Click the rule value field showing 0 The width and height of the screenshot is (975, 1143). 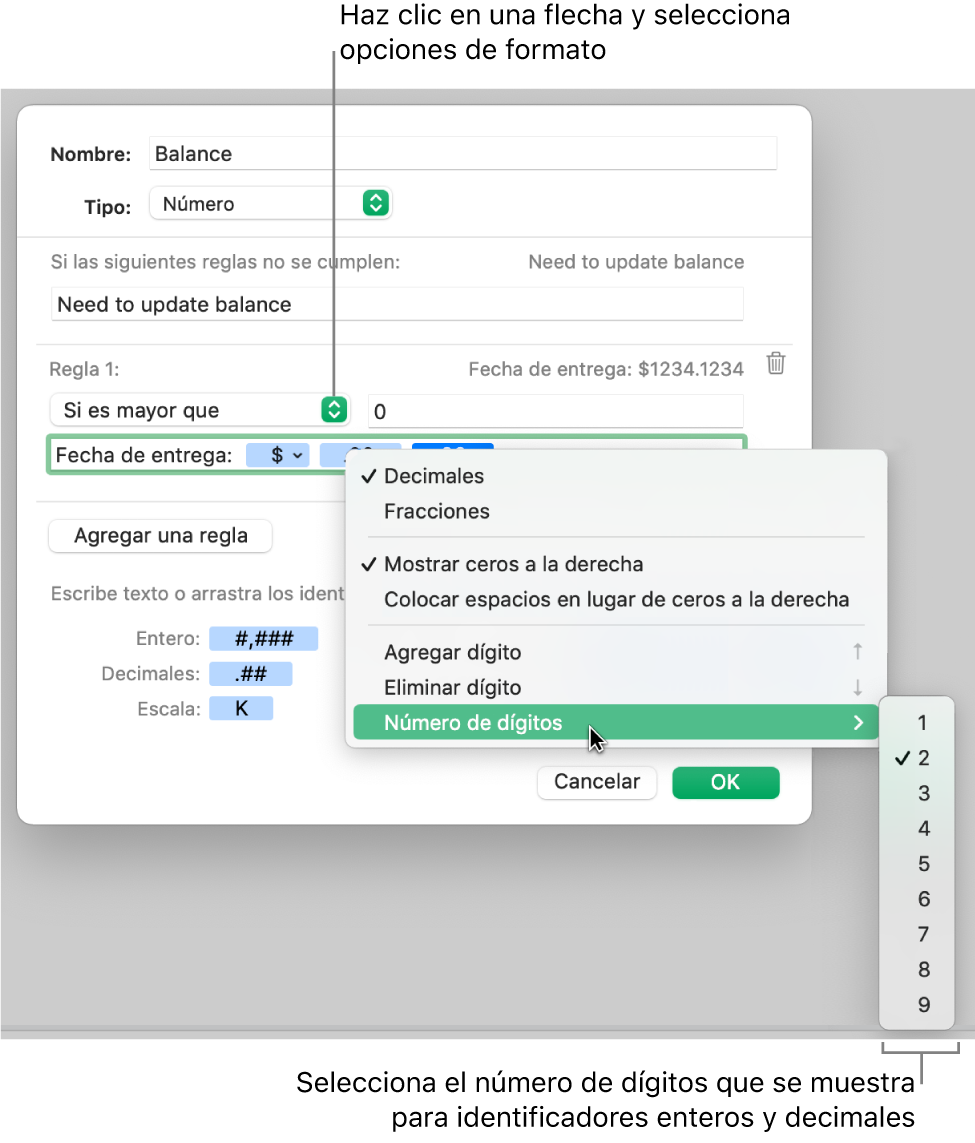click(x=555, y=412)
